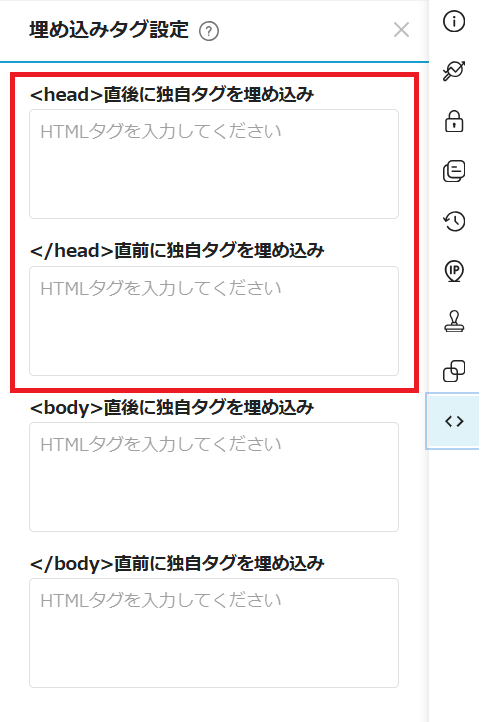The height and width of the screenshot is (722, 485).
Task: Focus the </head>直前 HTML tag textarea
Action: [x=214, y=321]
